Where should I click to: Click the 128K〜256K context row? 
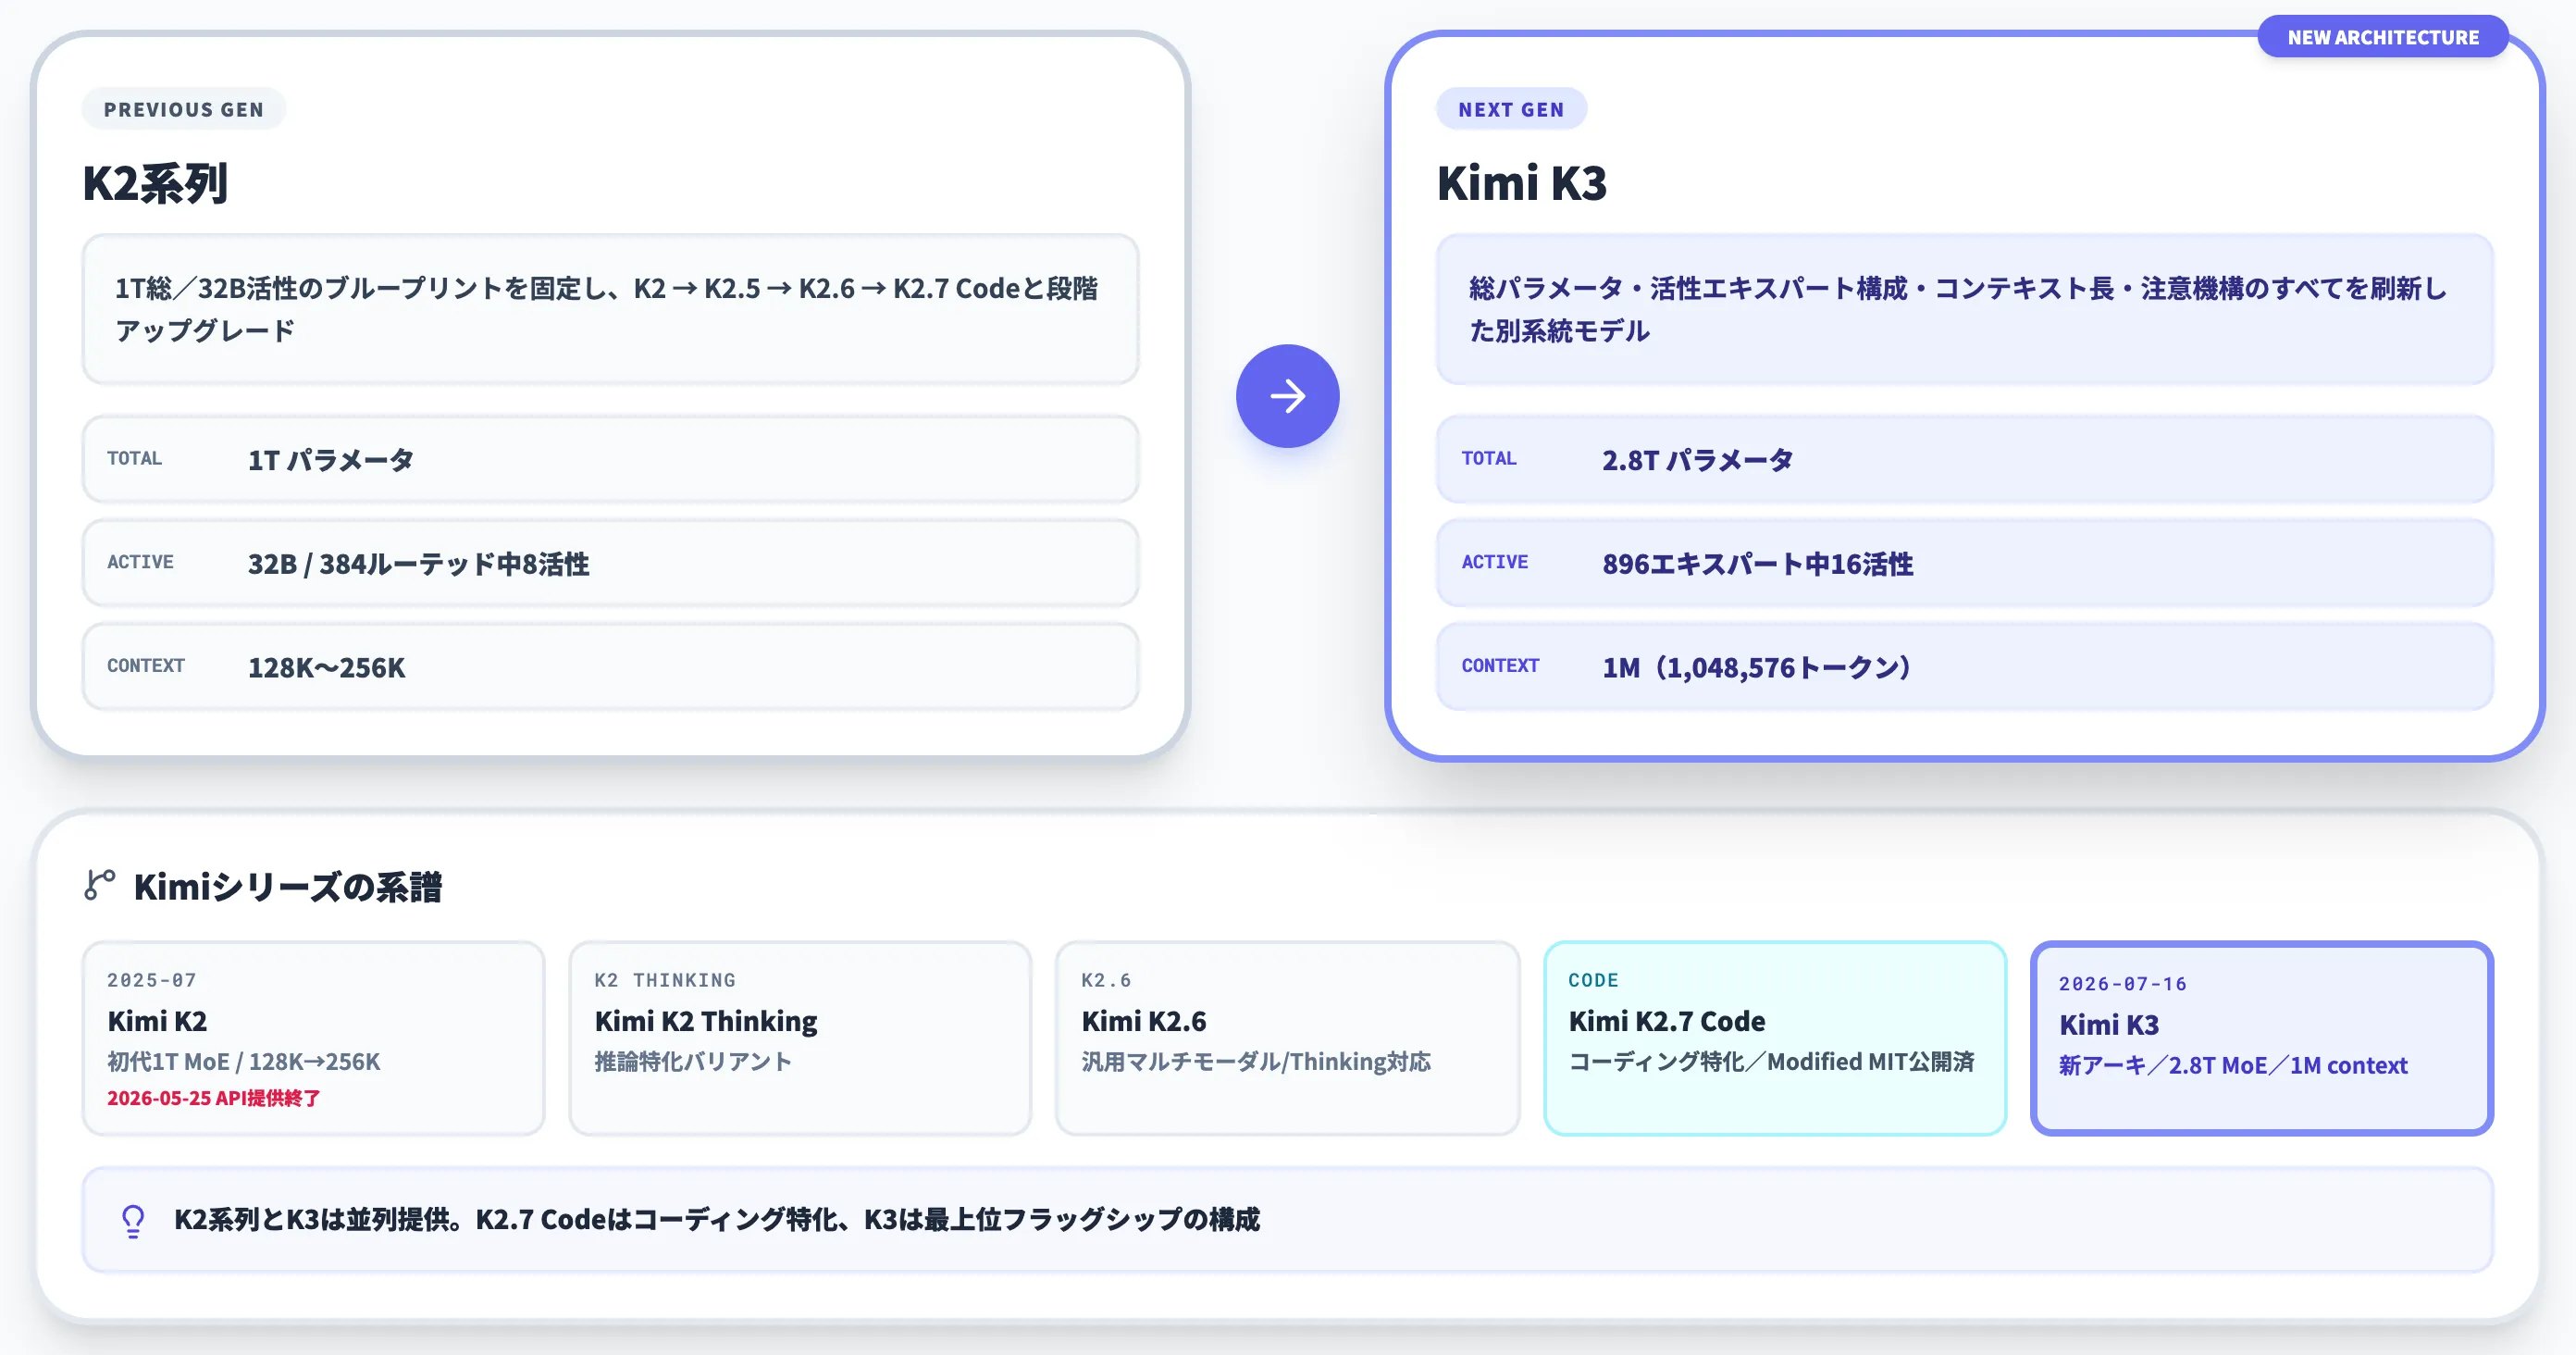pyautogui.click(x=610, y=667)
